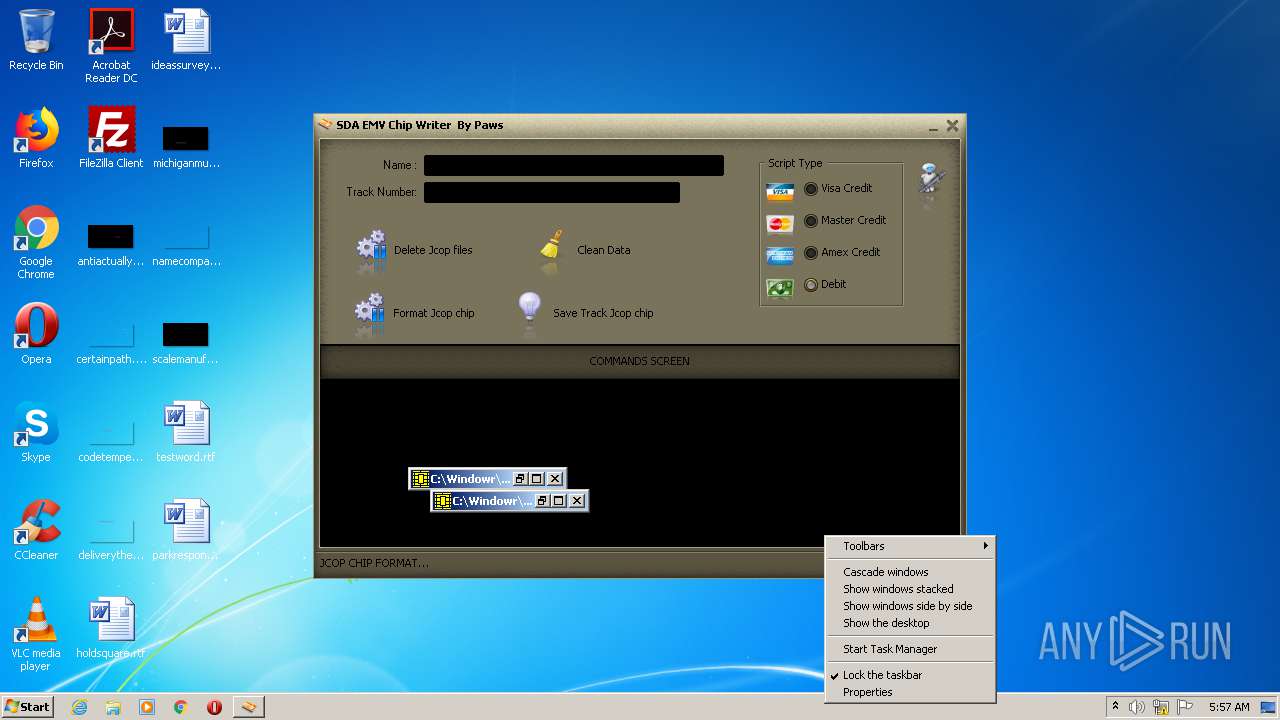Click the Save Track Jcop chip label
The image size is (1280, 720).
603,313
